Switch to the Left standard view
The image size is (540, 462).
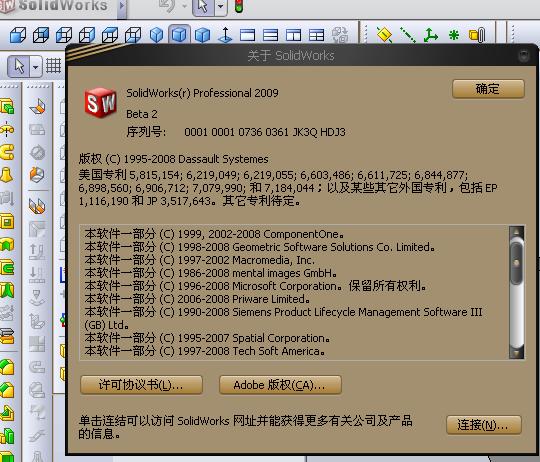click(64, 35)
